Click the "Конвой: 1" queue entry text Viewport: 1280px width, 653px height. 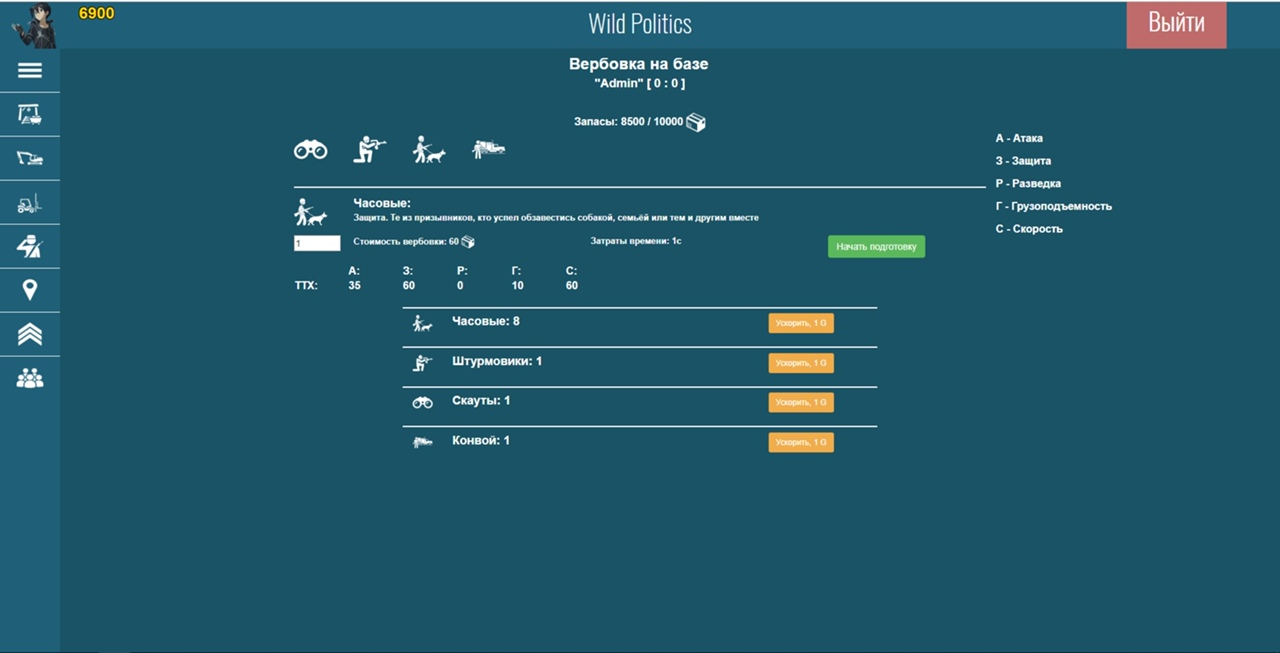[481, 440]
